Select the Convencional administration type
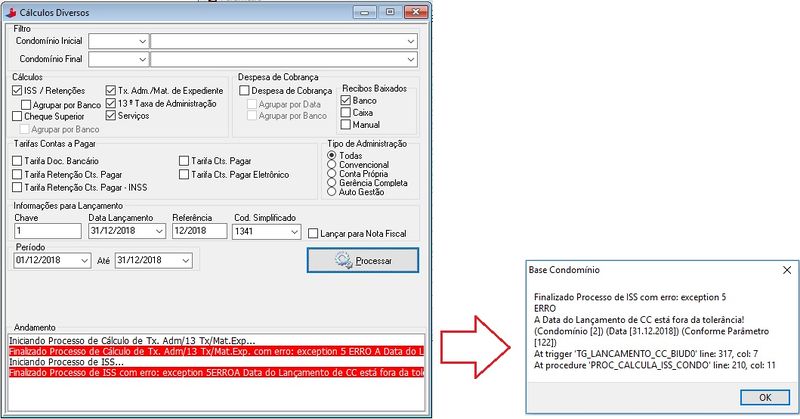 (x=332, y=165)
